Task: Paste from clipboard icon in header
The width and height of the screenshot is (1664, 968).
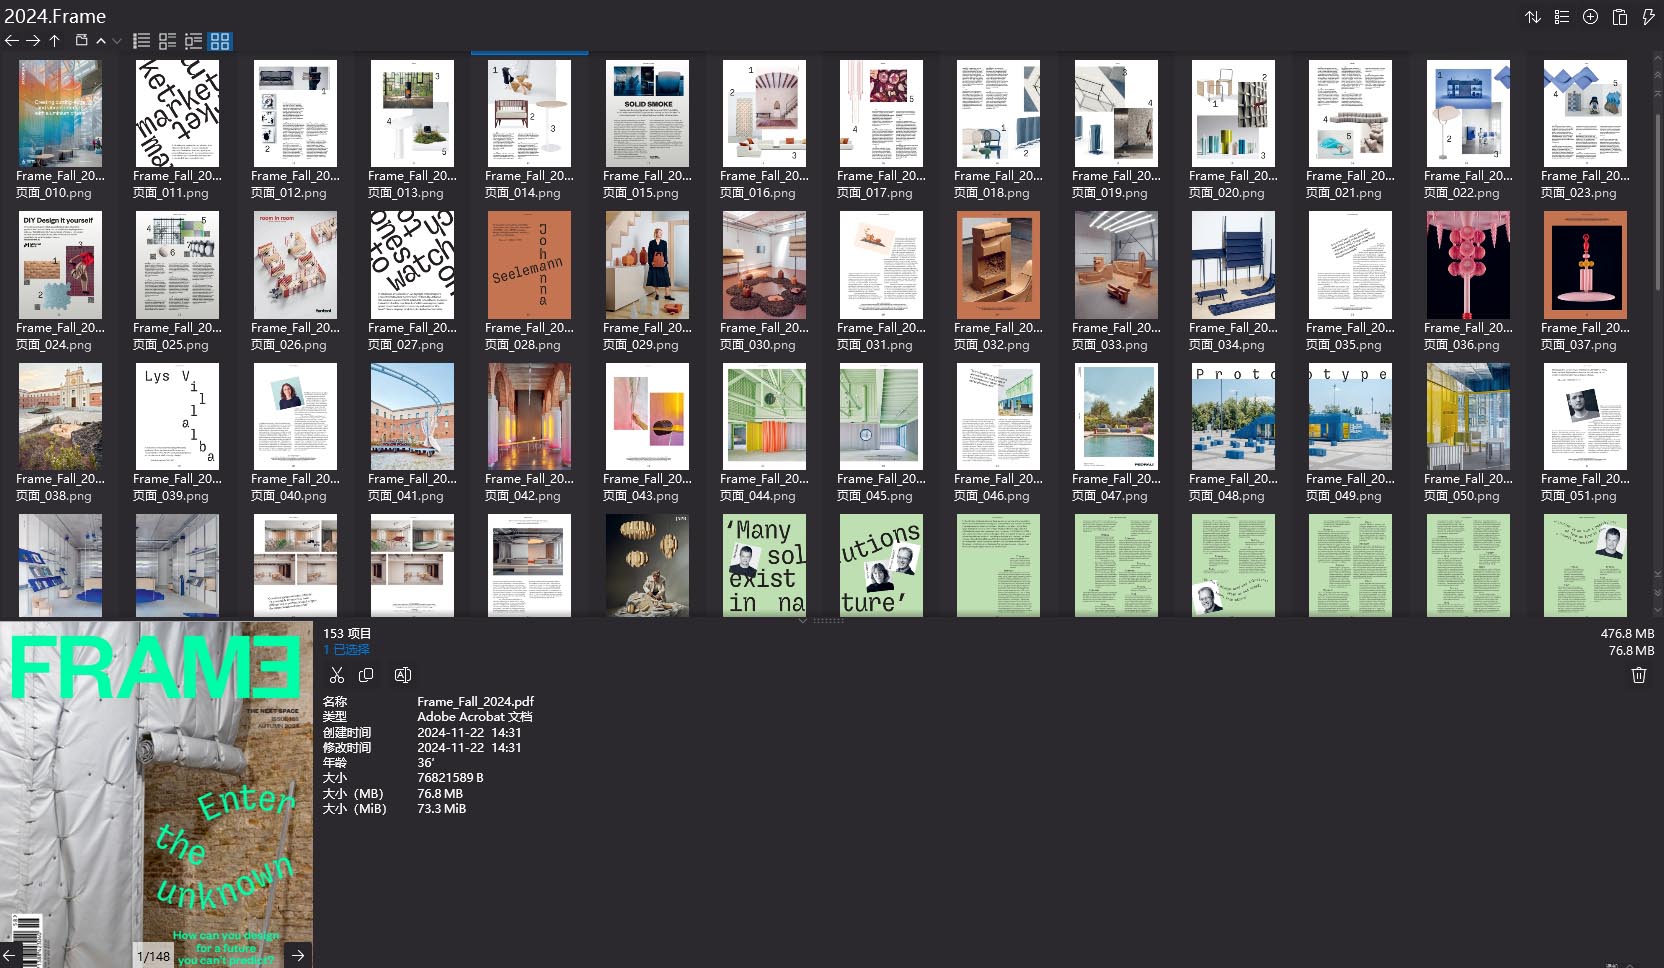Action: tap(1620, 17)
